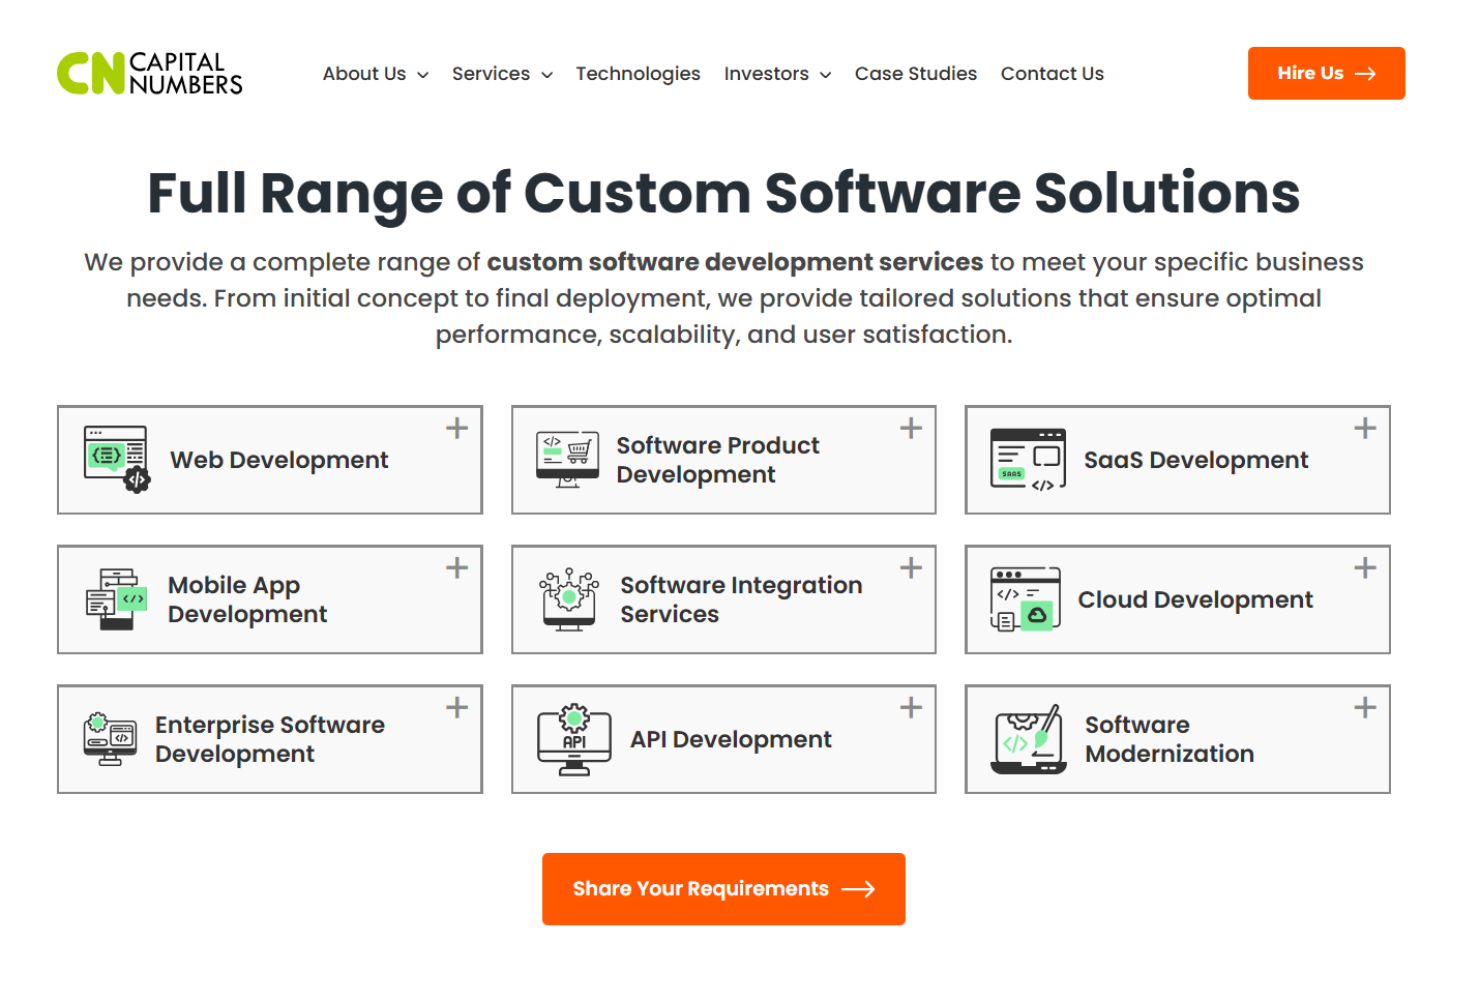
Task: Click the Software Modernization laptop icon
Action: coord(1028,739)
